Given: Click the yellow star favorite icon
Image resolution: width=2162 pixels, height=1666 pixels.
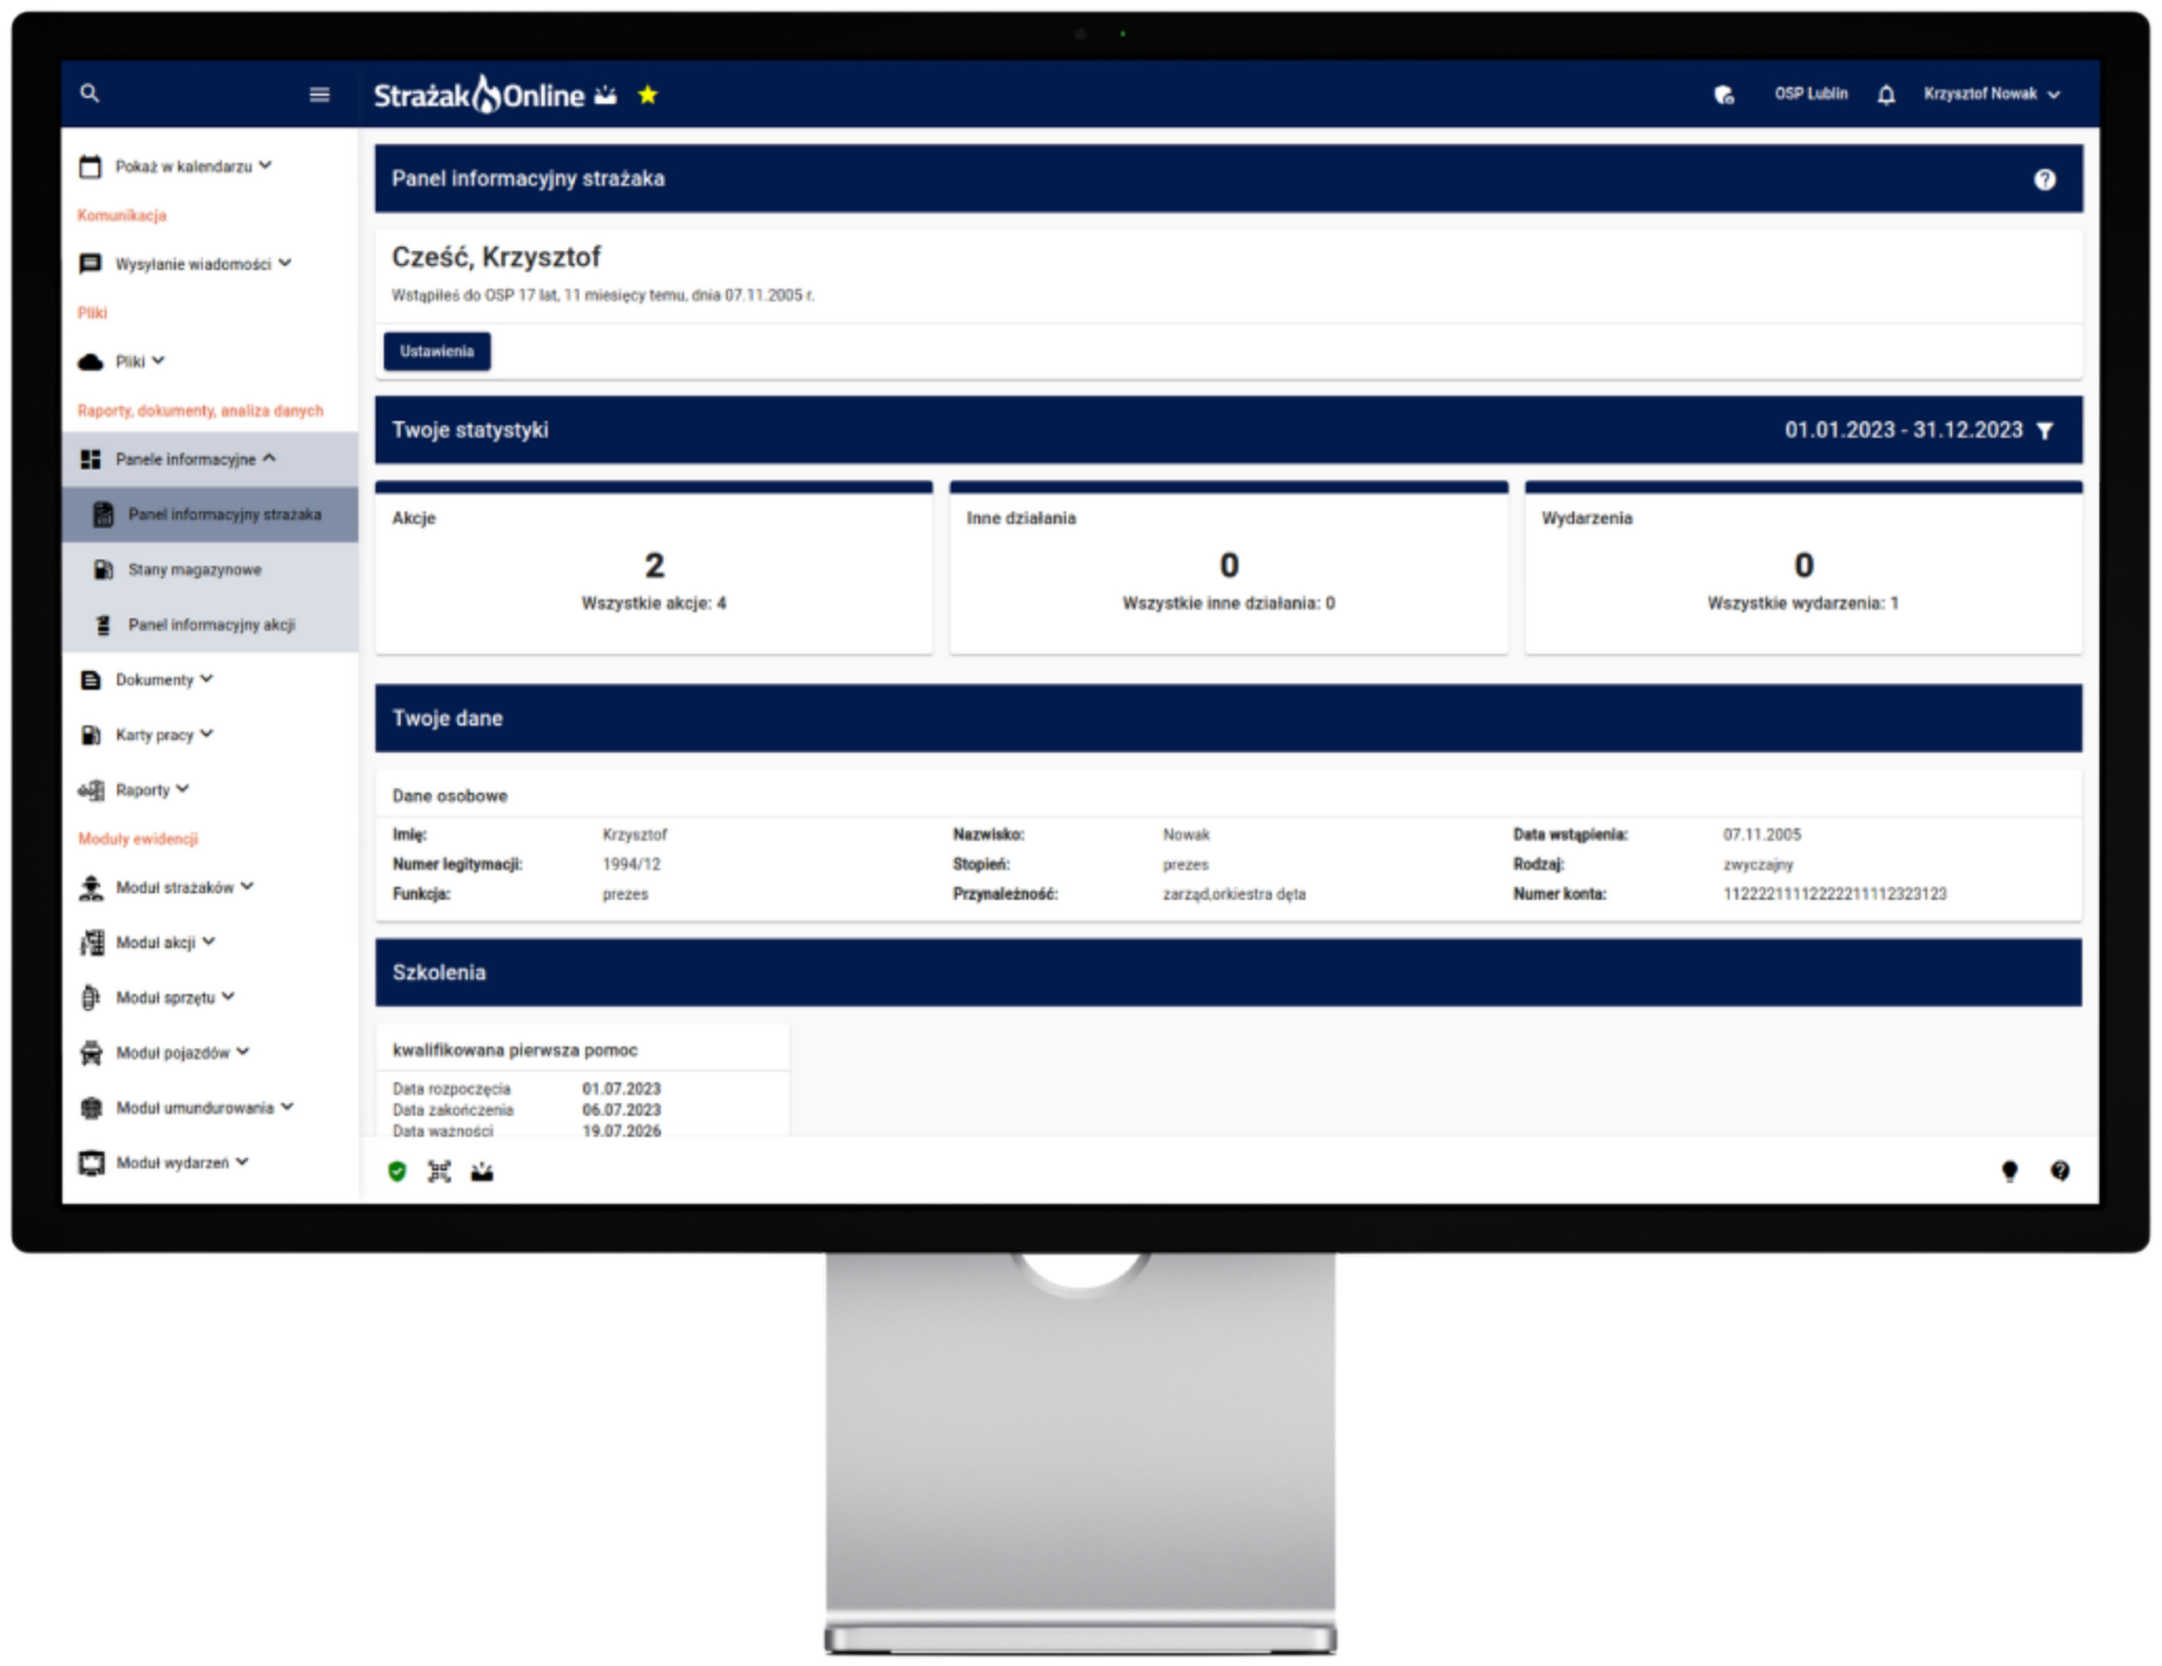Looking at the screenshot, I should (648, 95).
